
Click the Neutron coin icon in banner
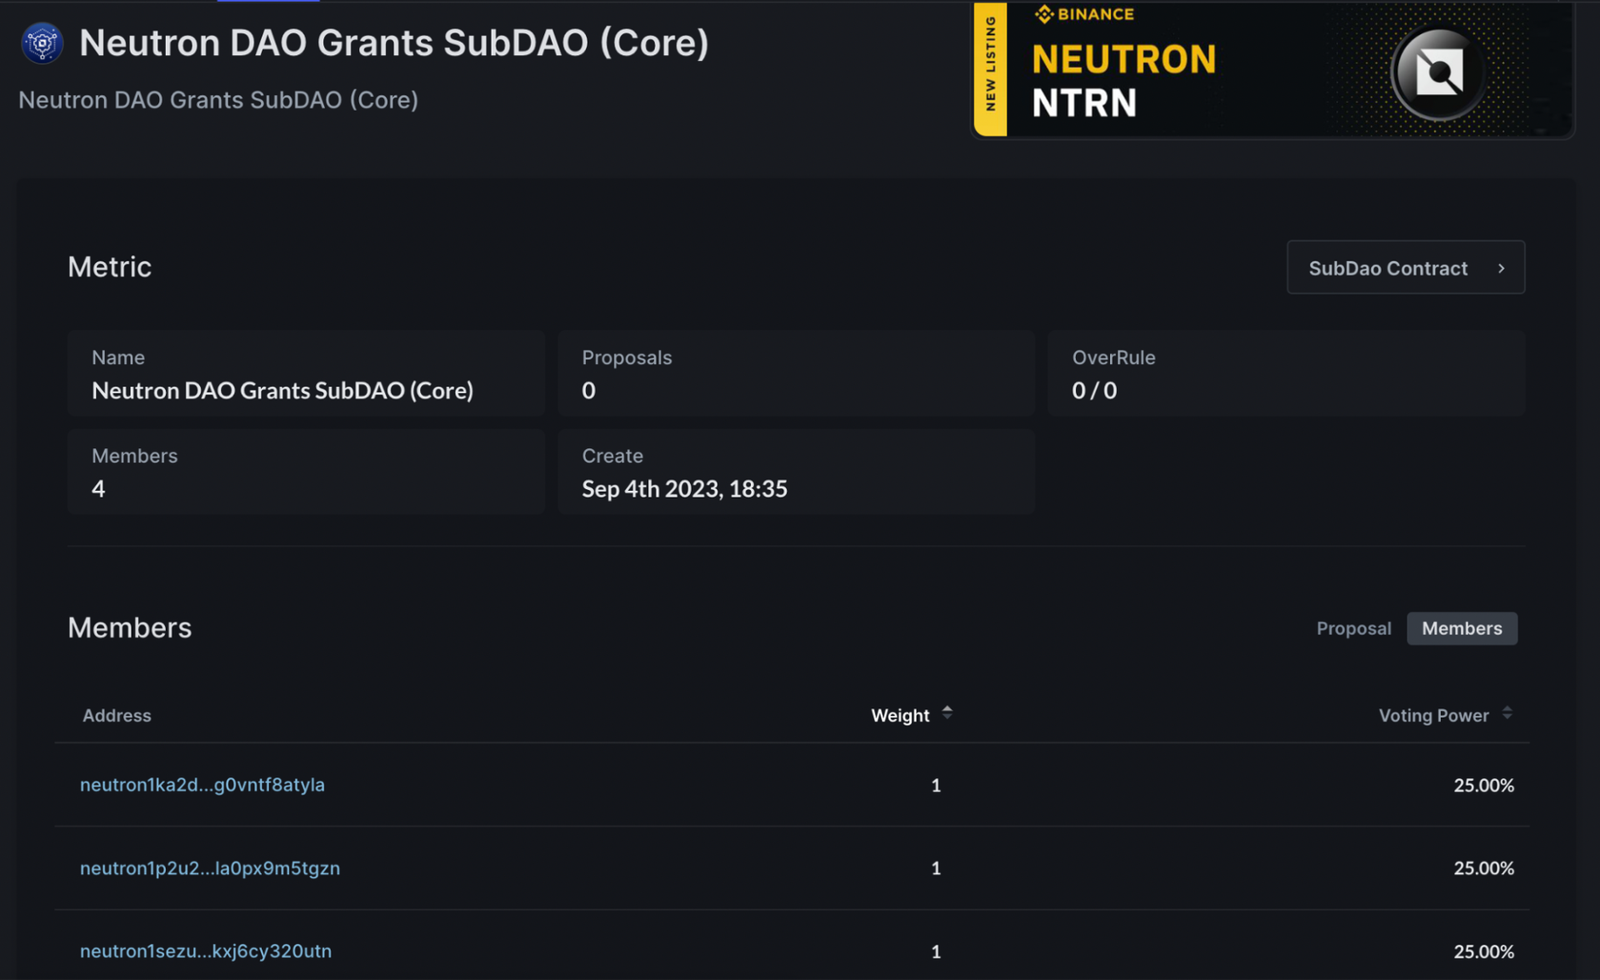point(1439,72)
